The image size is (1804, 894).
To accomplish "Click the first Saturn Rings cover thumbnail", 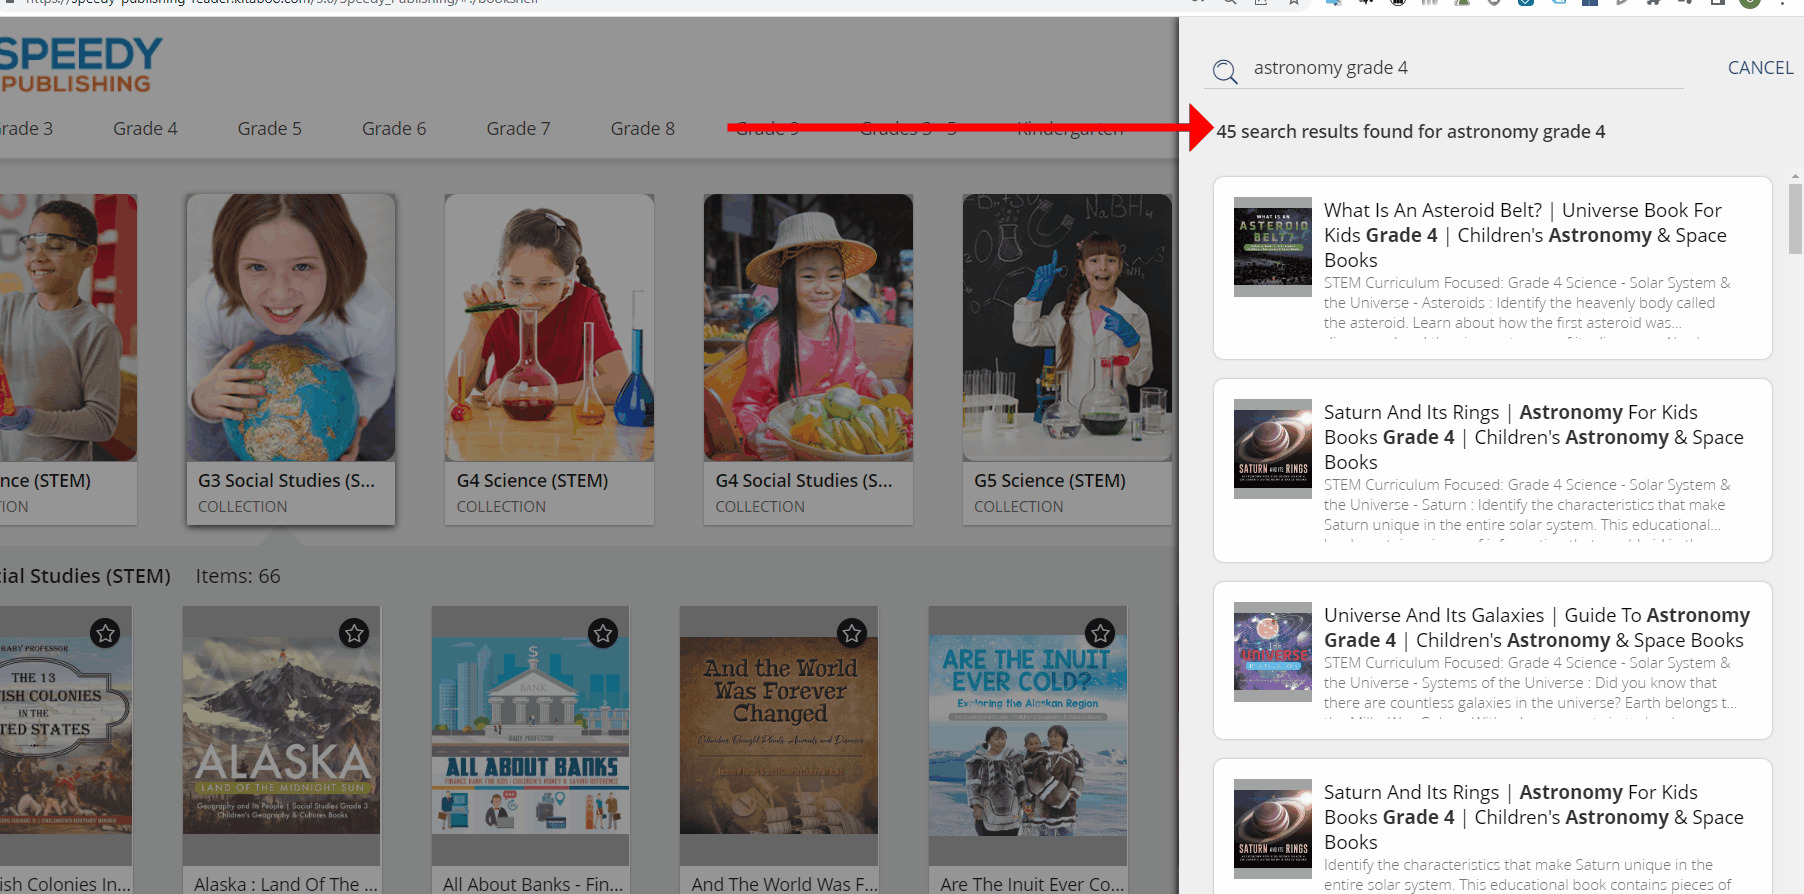I will tap(1273, 449).
